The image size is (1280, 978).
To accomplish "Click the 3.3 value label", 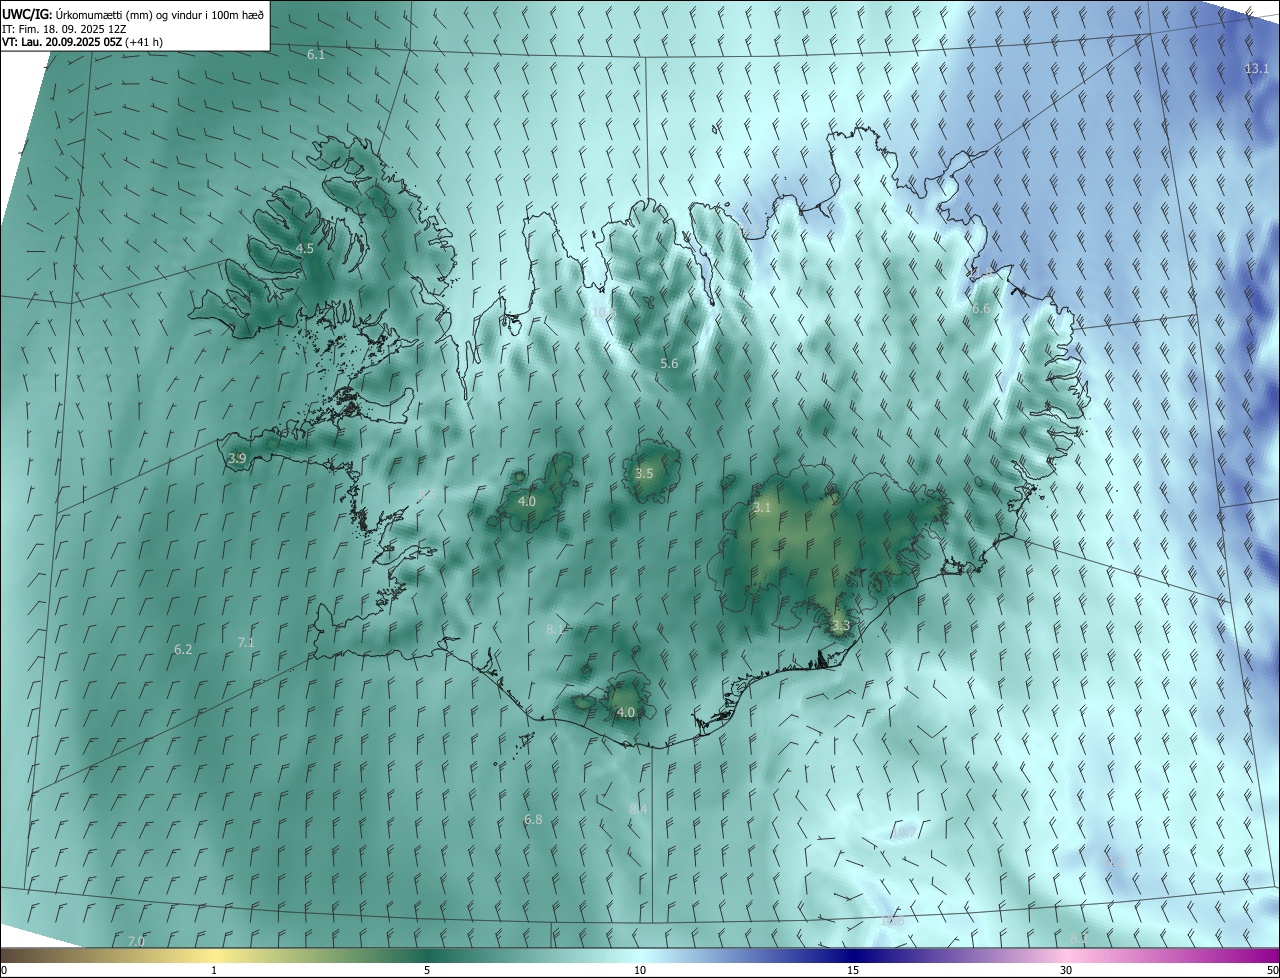I will point(840,626).
